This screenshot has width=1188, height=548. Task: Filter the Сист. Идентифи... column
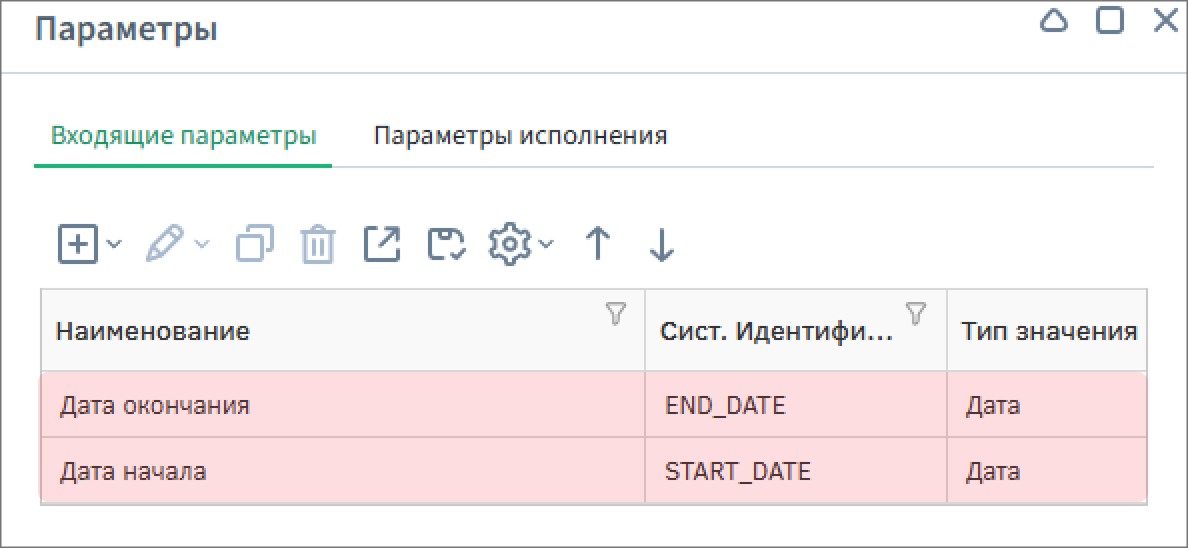point(915,314)
